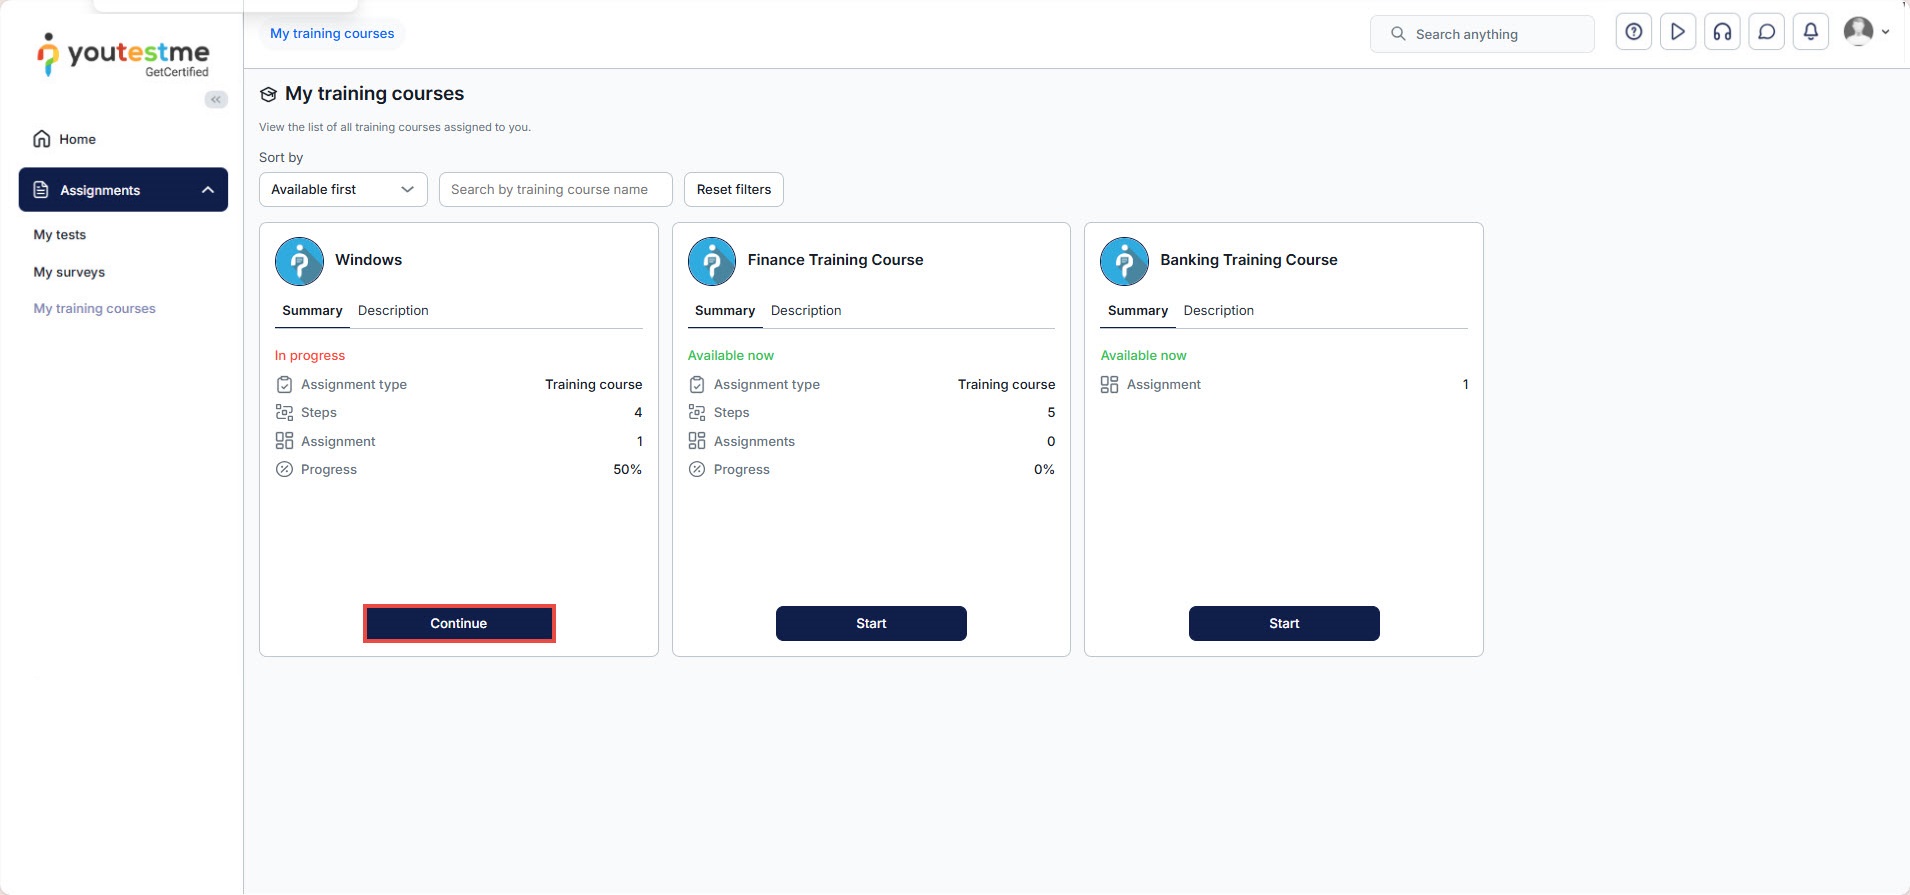Start the Finance Training Course
This screenshot has height=895, width=1910.
click(871, 623)
